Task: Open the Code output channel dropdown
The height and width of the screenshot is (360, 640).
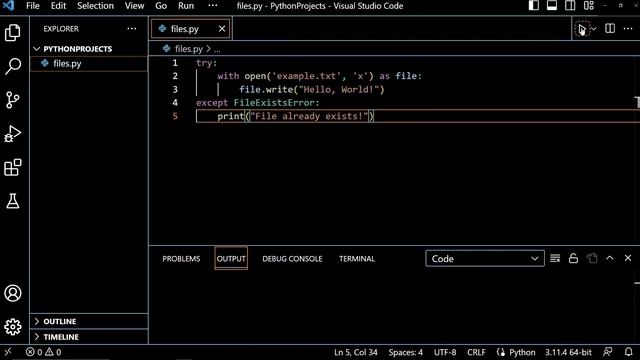Action: (485, 259)
